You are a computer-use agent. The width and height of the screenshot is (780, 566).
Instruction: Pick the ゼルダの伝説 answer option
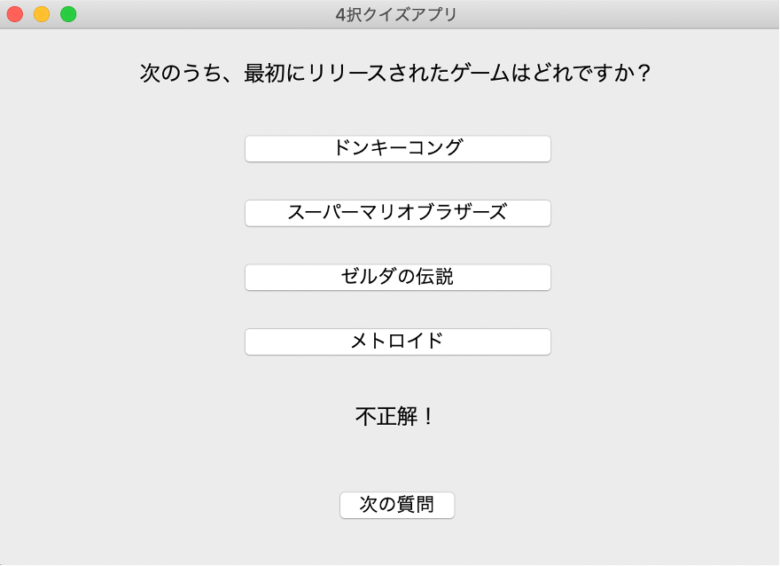click(397, 277)
